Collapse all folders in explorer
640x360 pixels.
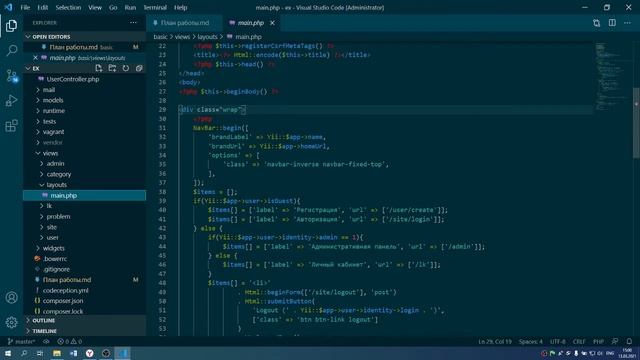(139, 68)
